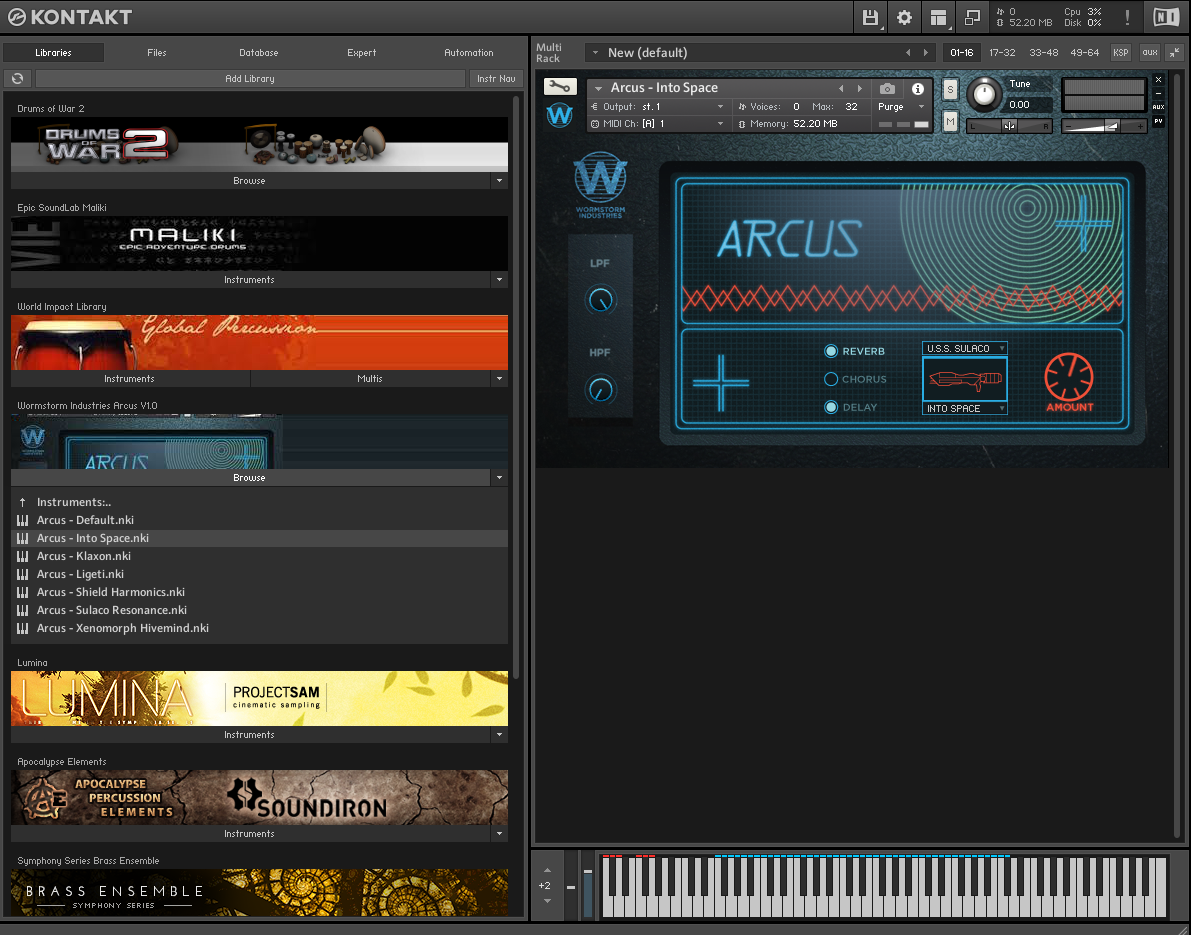1191x935 pixels.
Task: Switch to the Expert tab
Action: point(362,52)
